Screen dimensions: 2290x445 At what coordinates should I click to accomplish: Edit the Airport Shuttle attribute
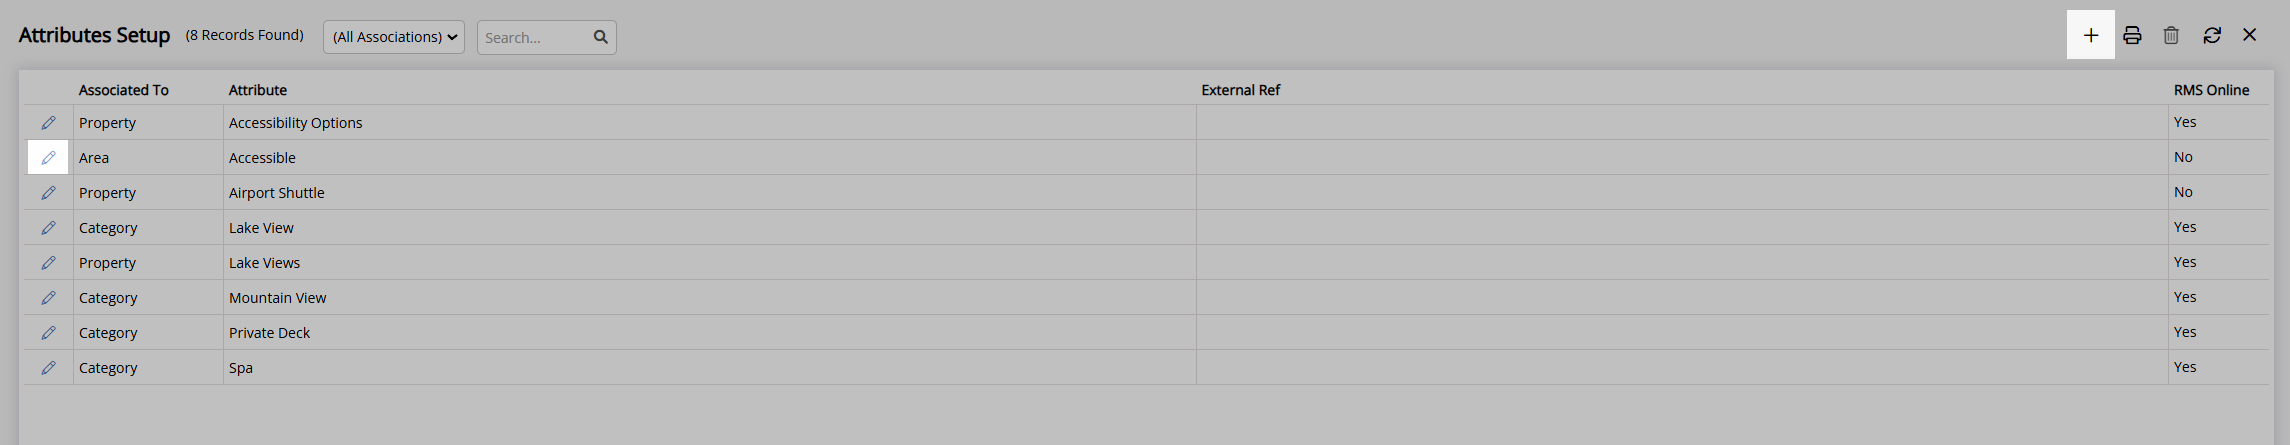click(x=48, y=192)
